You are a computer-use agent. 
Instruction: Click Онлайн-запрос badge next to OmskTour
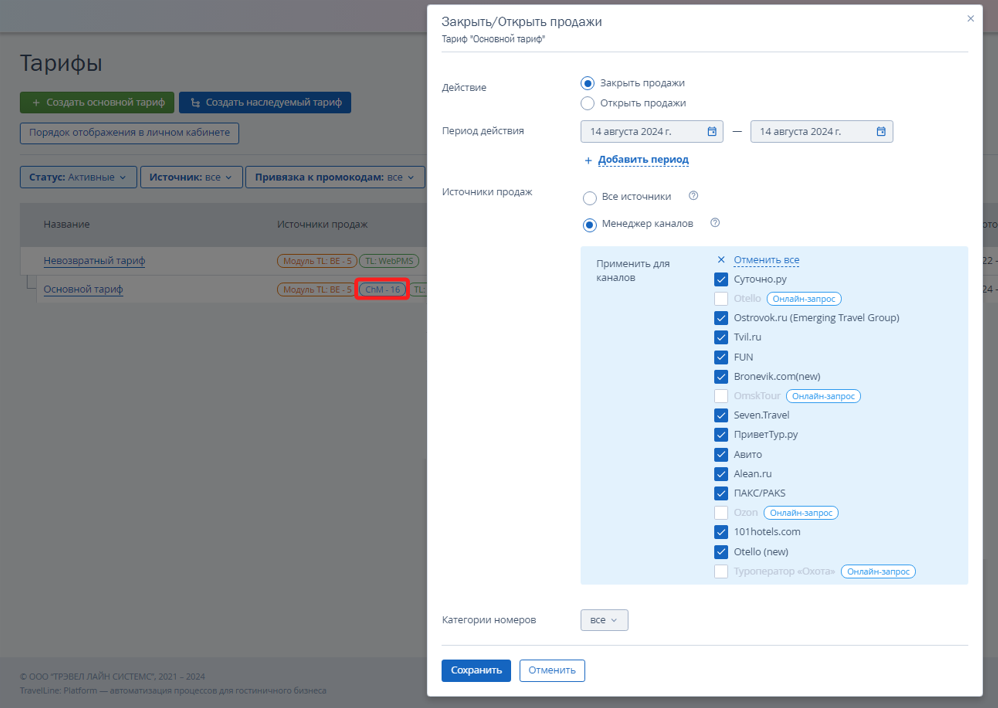[824, 396]
